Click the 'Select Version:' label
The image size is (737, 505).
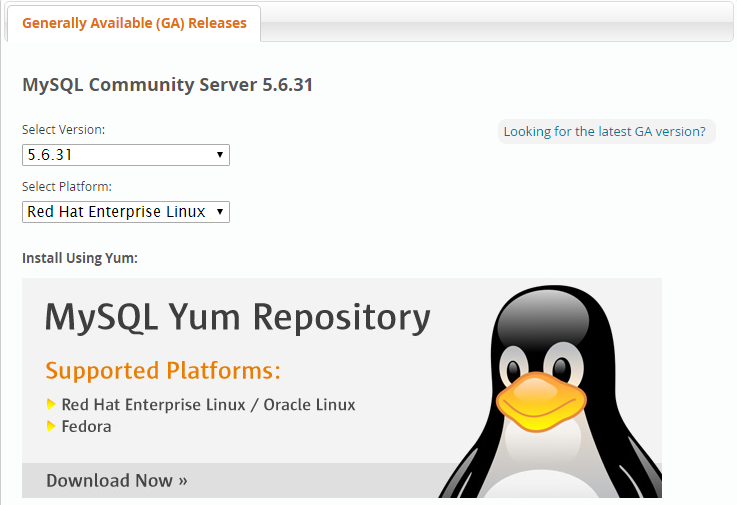click(x=63, y=130)
